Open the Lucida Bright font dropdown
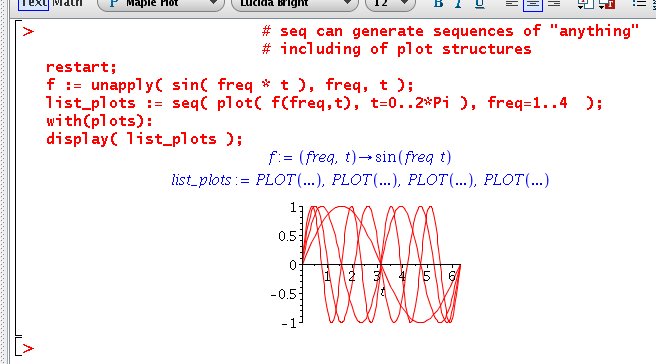656x364 pixels. click(295, 4)
